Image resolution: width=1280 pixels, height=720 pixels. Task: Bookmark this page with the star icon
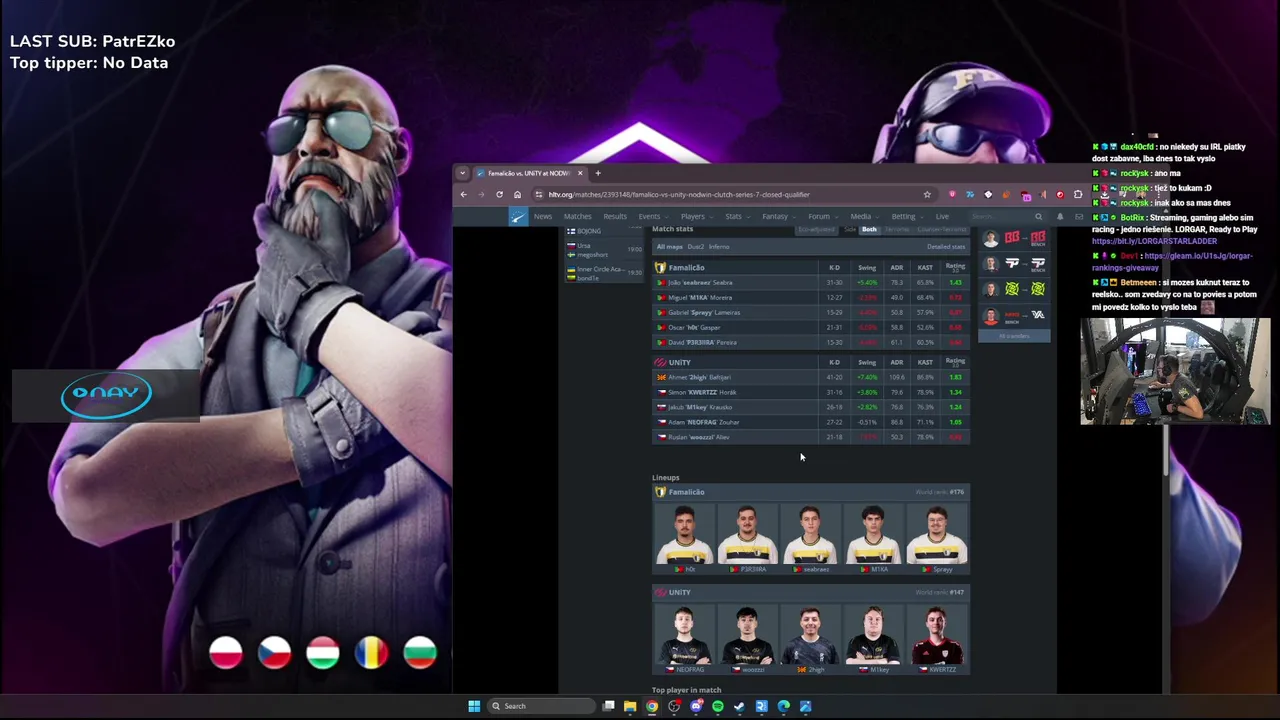point(927,194)
